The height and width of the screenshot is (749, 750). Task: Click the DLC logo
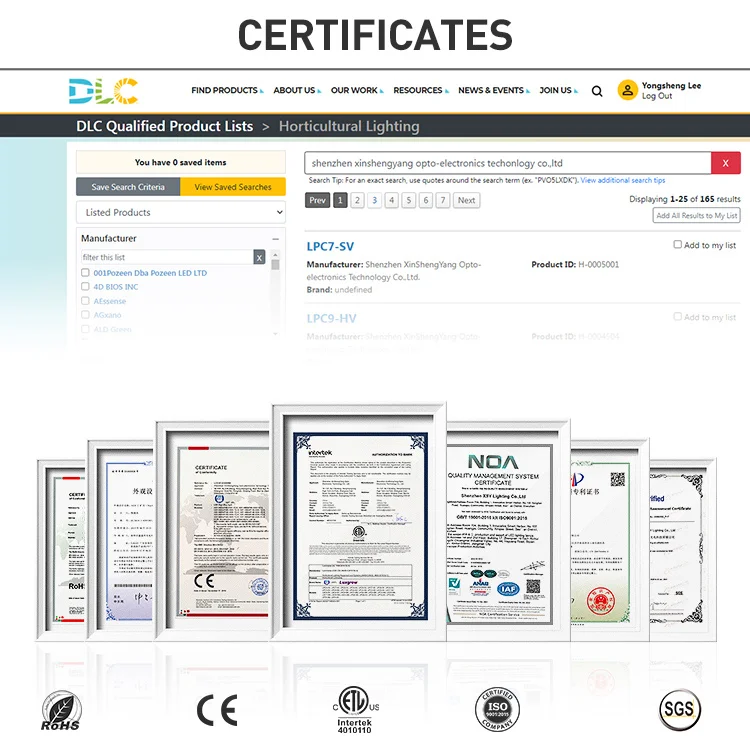[x=103, y=91]
